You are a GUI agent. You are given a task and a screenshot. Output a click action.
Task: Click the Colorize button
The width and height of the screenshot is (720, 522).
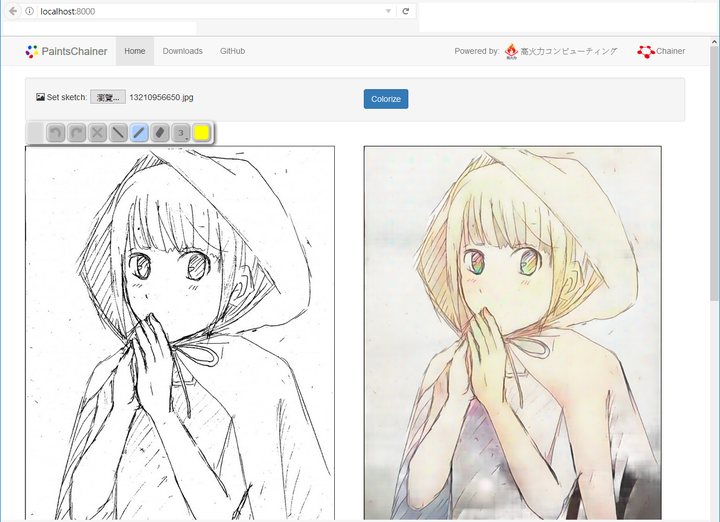(x=386, y=99)
